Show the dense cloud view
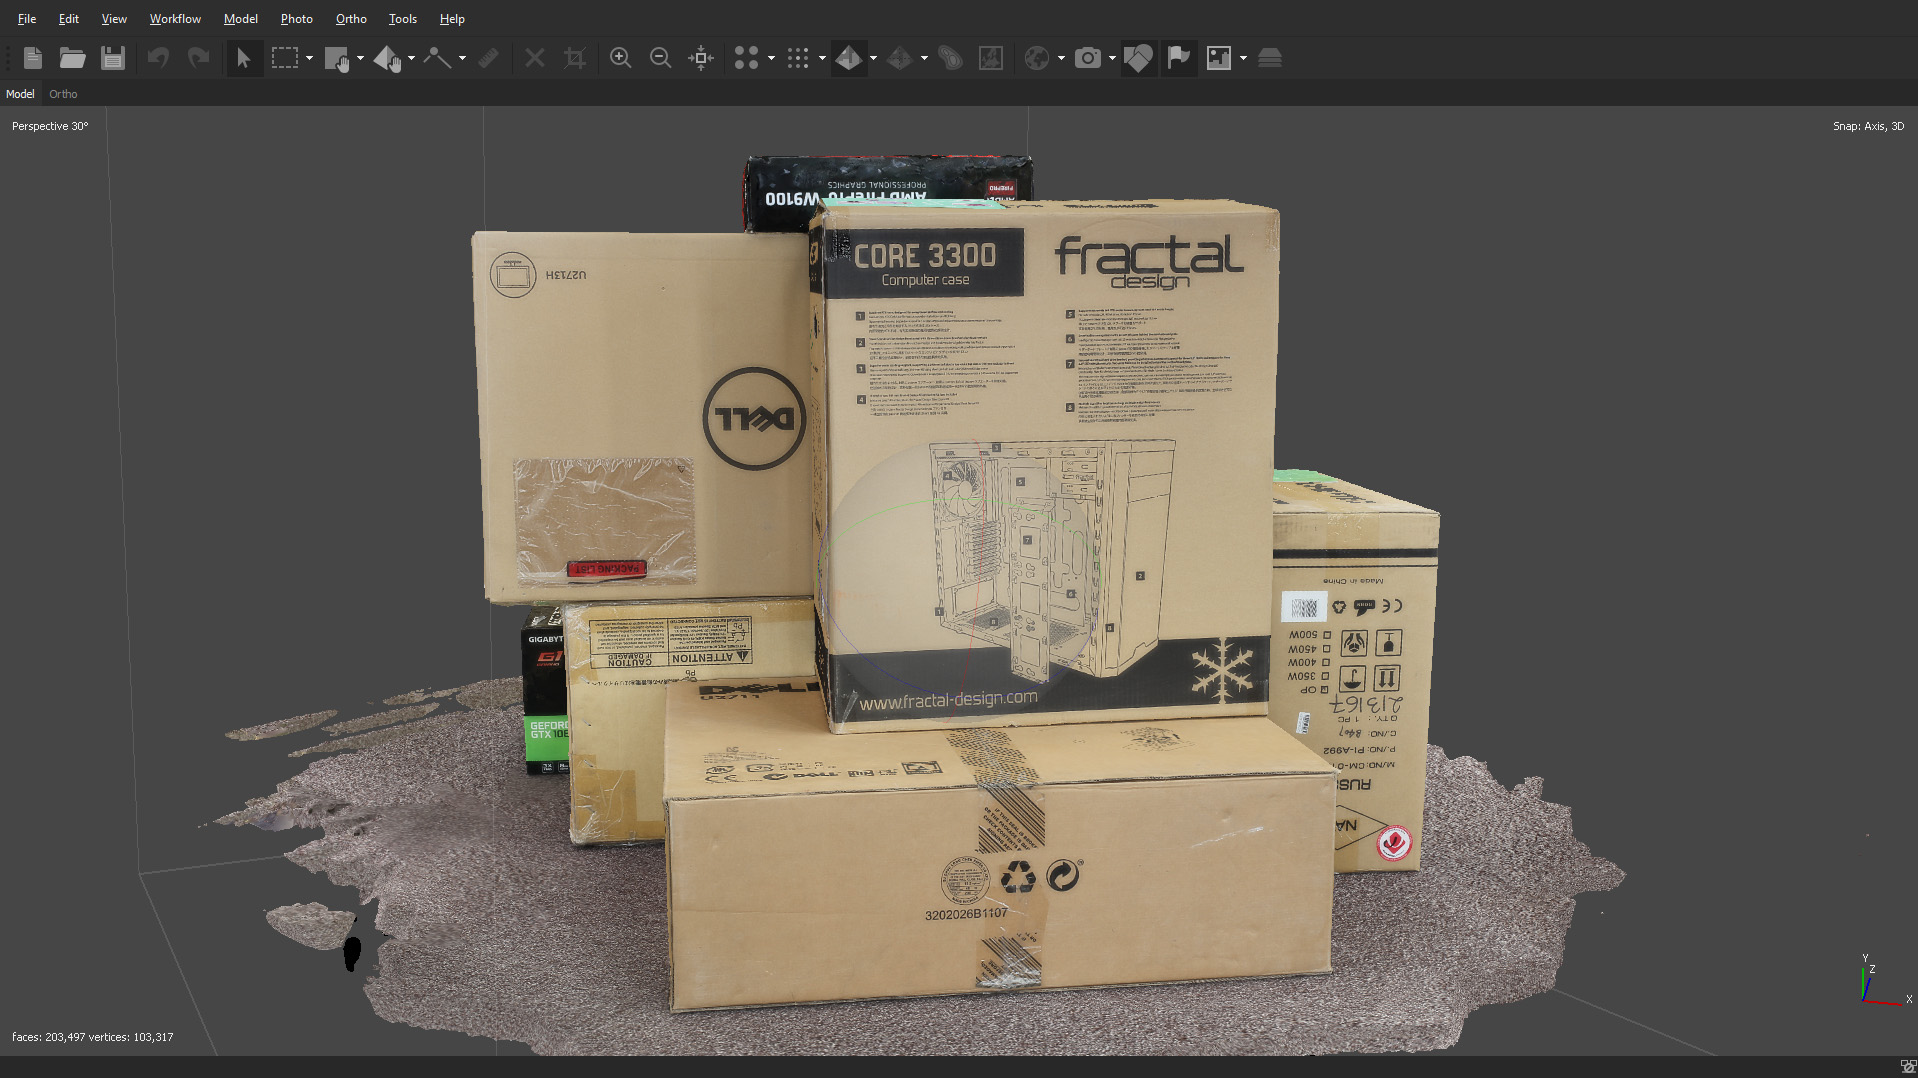Screen dimensions: 1918x1078 (x=797, y=58)
